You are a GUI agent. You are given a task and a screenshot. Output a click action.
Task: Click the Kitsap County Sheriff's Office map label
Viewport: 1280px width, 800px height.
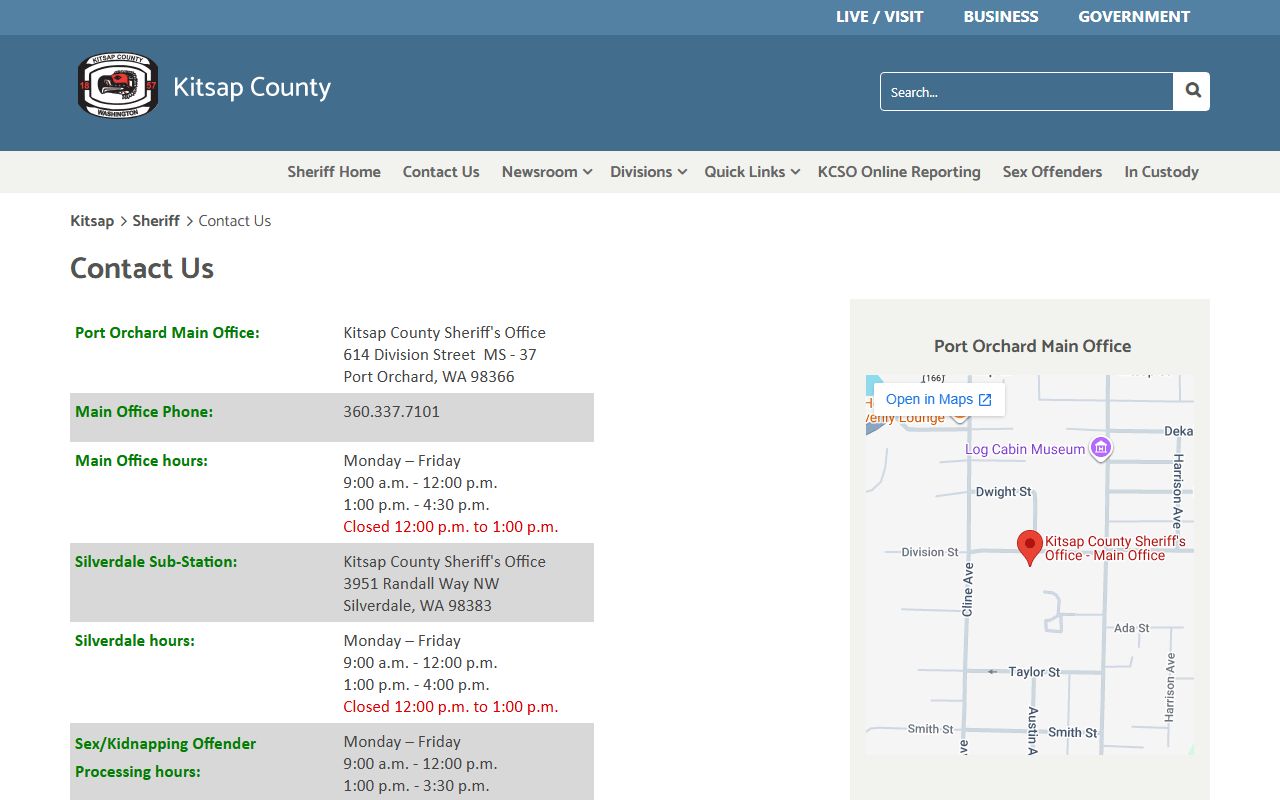tap(1115, 548)
